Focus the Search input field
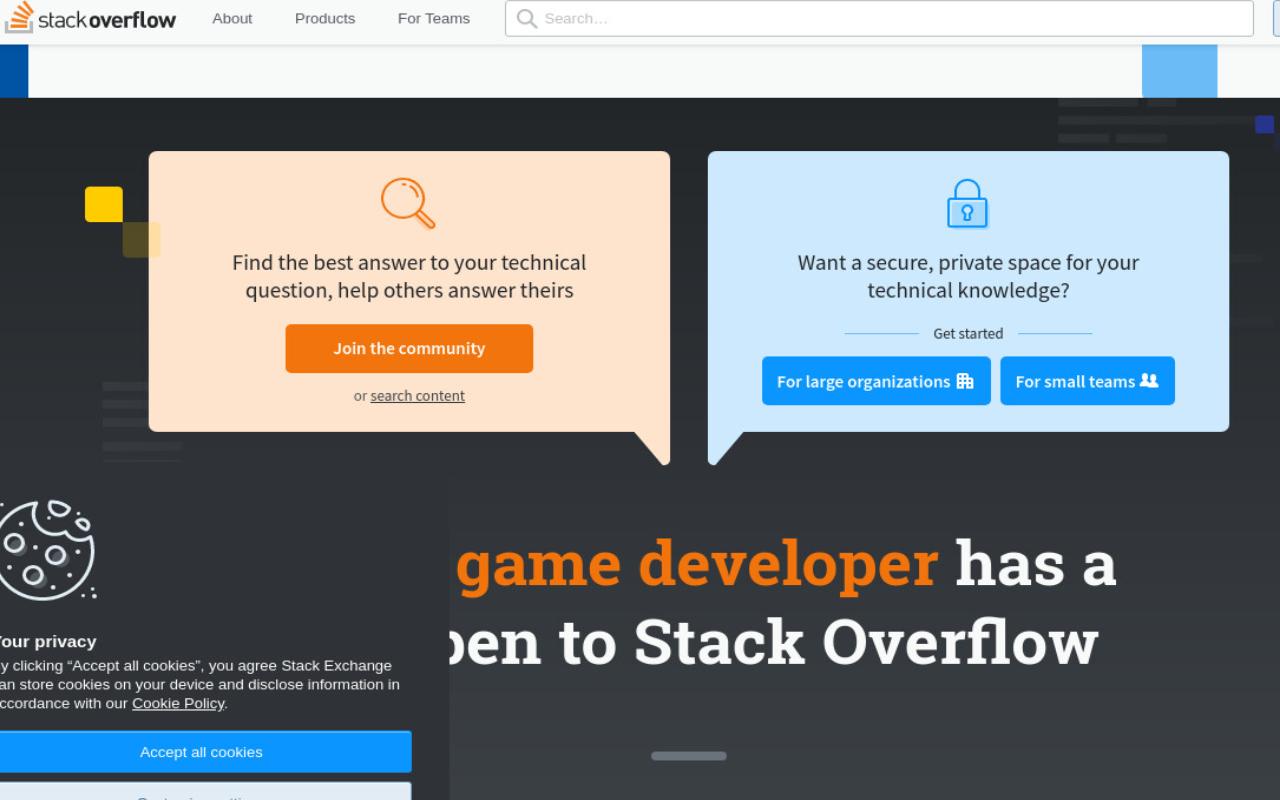The width and height of the screenshot is (1280, 800). point(879,18)
